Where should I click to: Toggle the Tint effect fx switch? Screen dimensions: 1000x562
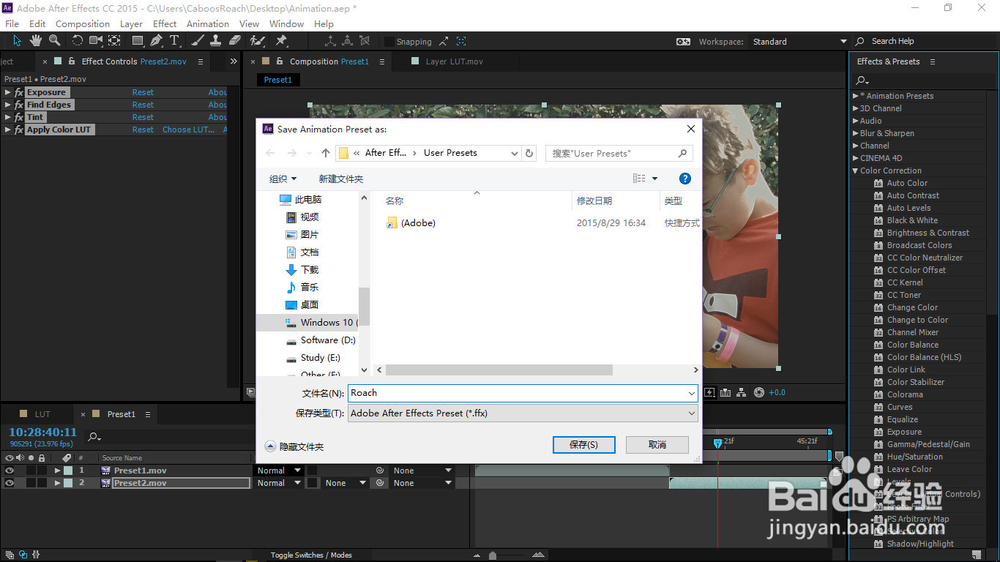point(19,117)
